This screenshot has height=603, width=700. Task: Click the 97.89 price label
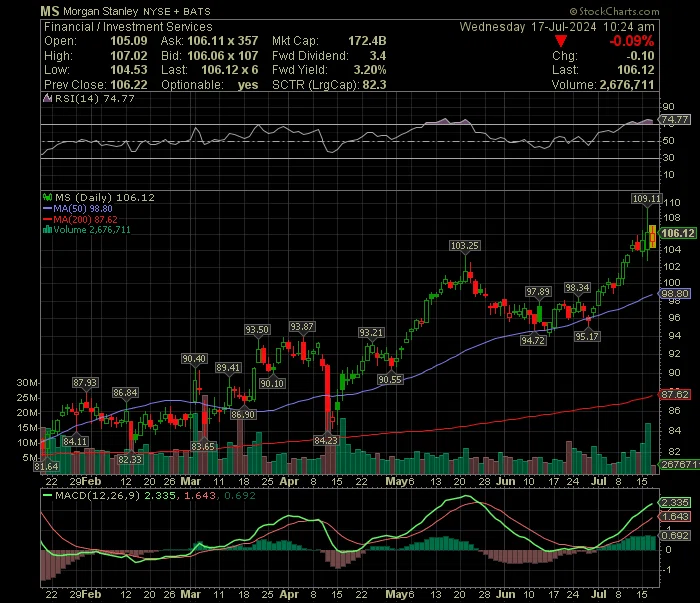(x=538, y=292)
